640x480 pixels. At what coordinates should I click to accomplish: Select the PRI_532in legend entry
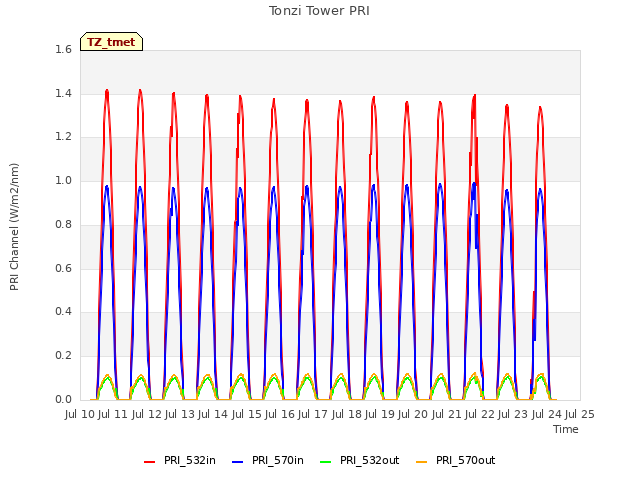coord(180,460)
